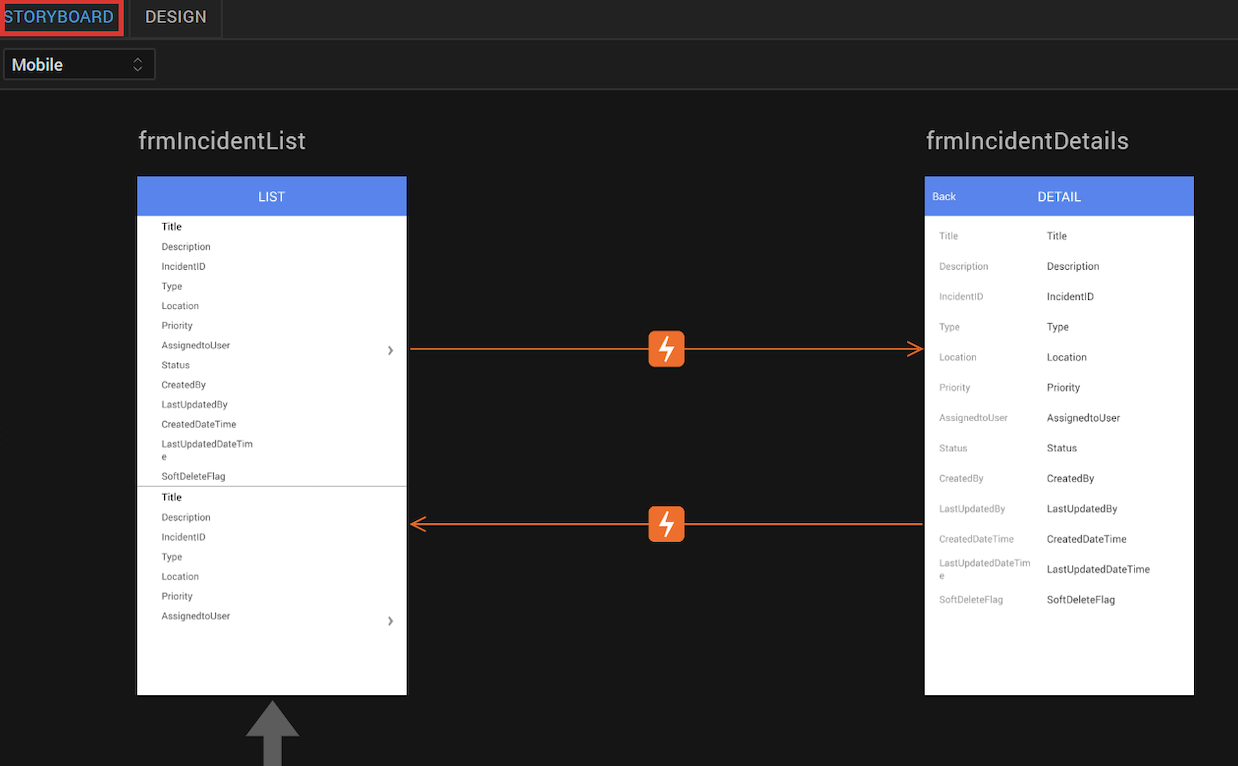
Task: Click the SoftDeleteFlag value in the details form
Action: coord(1080,600)
